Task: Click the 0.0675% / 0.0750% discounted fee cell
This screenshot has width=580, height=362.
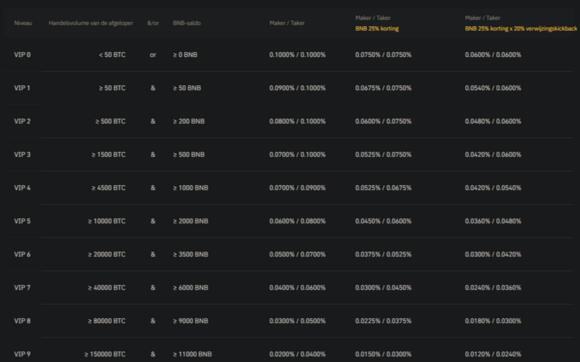Action: [x=383, y=88]
